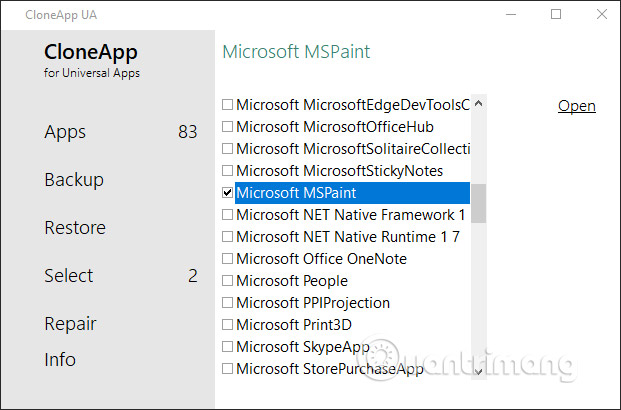This screenshot has width=621, height=410.
Task: Select the Microsoft MicrosoftStickyNotes checkbox
Action: (x=227, y=171)
